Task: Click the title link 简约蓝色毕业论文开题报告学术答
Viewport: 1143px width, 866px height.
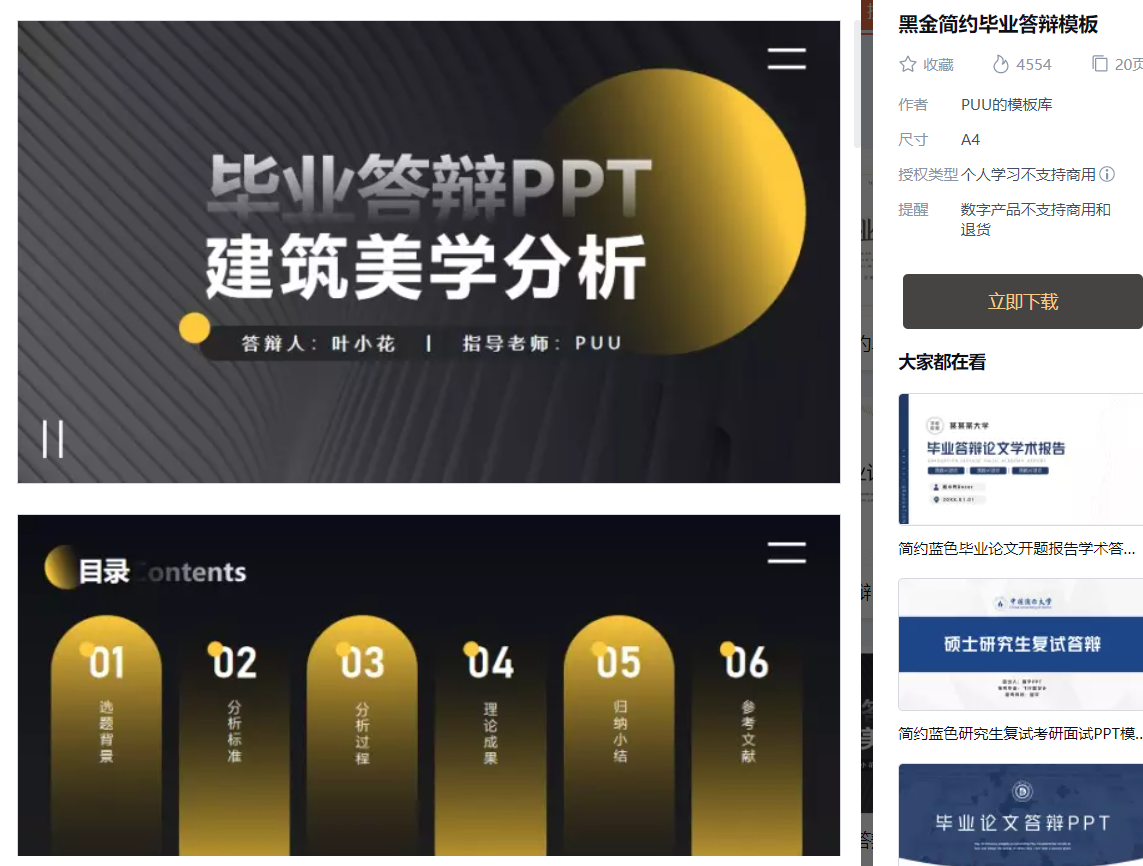Action: (1017, 548)
